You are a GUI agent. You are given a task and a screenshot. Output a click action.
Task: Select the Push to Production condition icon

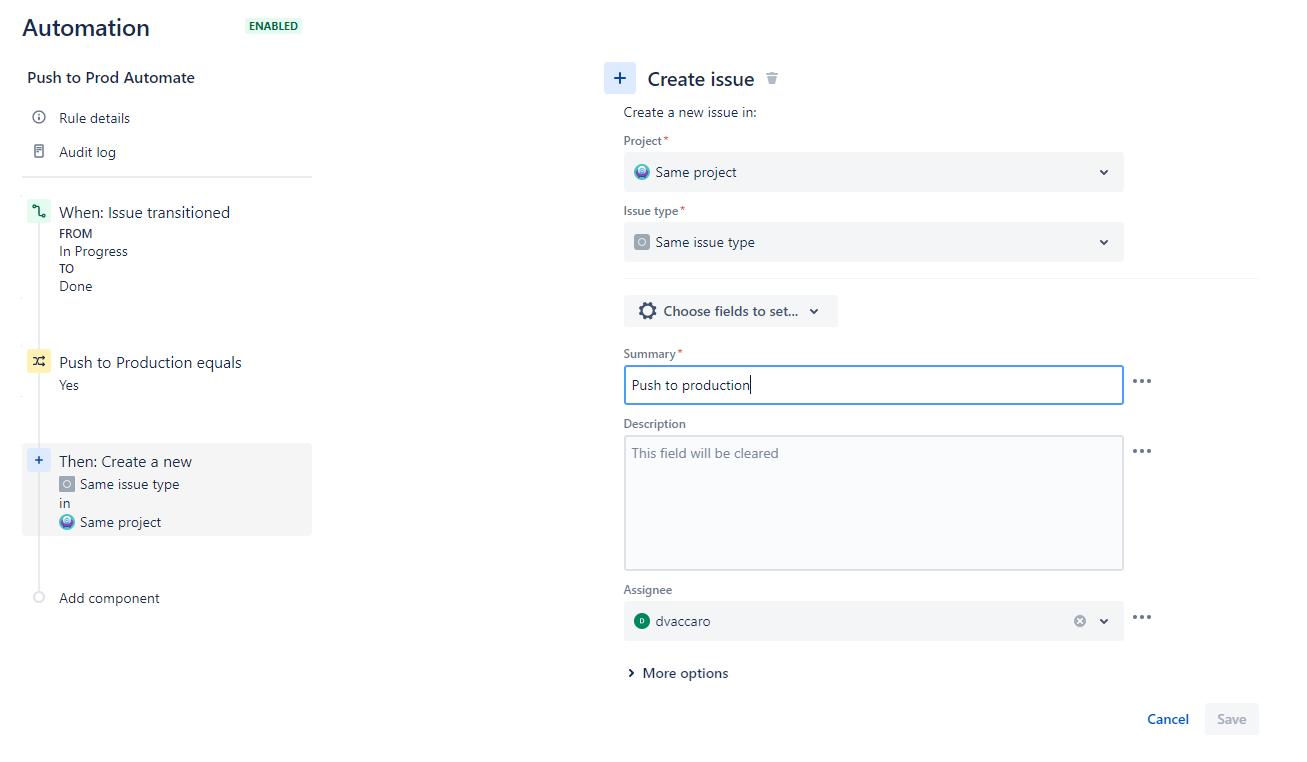tap(38, 361)
